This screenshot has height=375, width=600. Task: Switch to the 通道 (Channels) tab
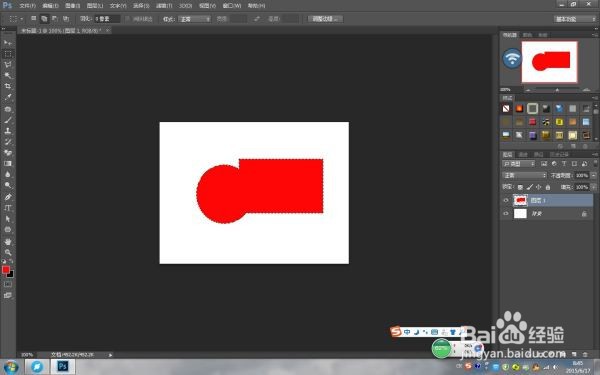(x=523, y=154)
